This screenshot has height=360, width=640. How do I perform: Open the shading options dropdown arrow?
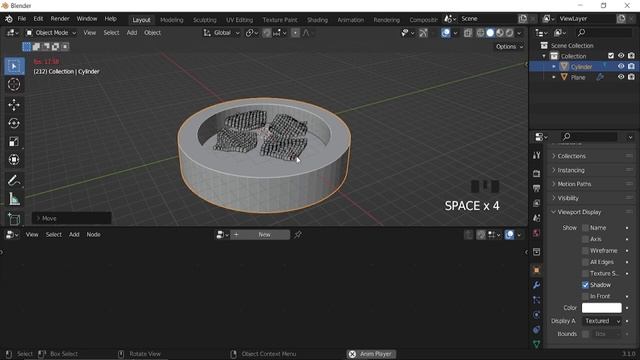(519, 33)
